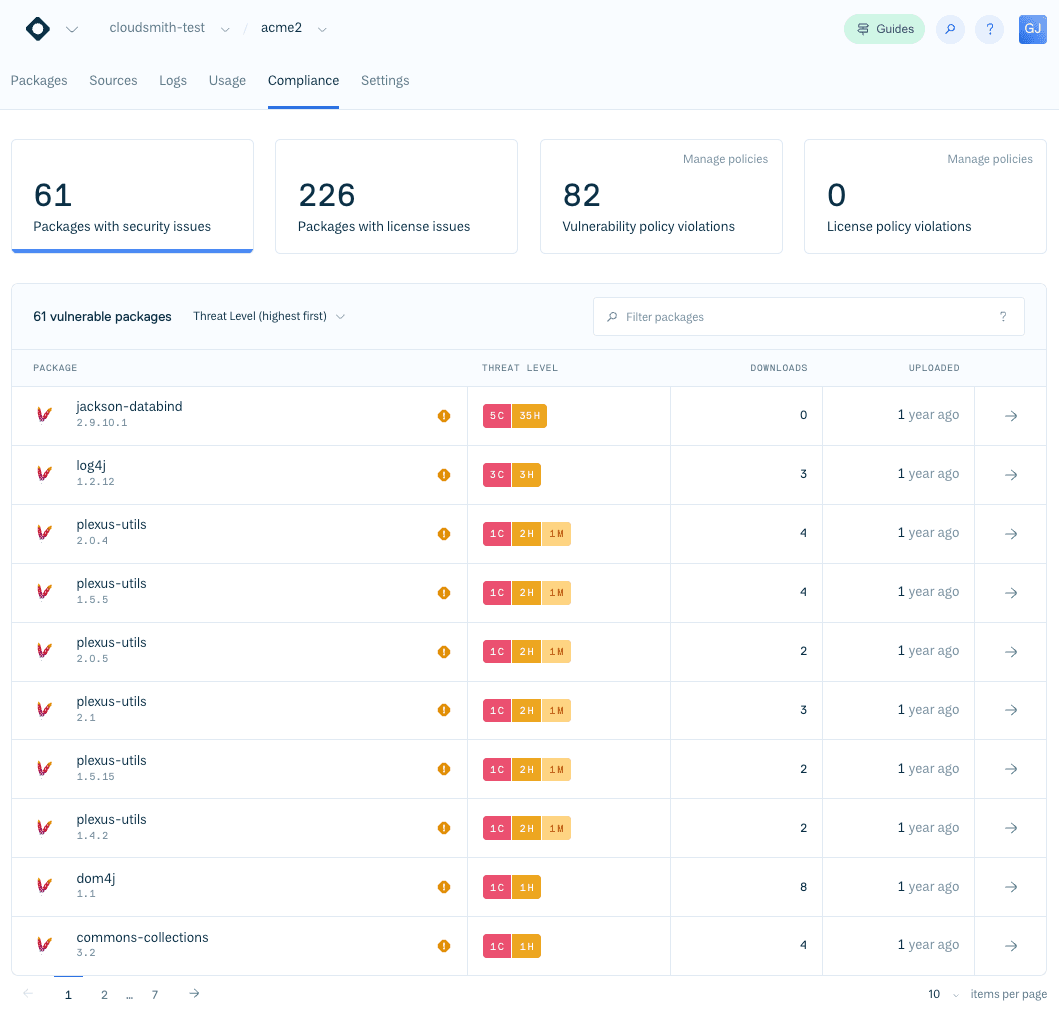This screenshot has width=1059, height=1011.
Task: Click Manage policies on License policy card
Action: tap(989, 159)
